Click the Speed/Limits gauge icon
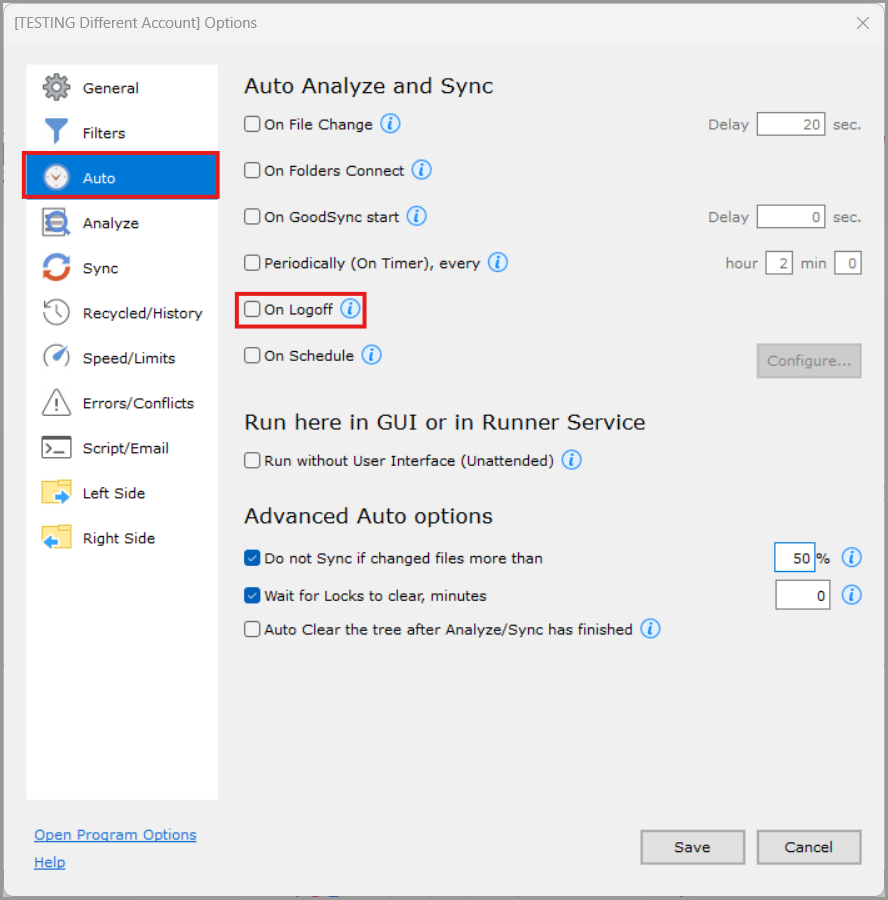Screen dimensions: 888x900 tap(56, 357)
